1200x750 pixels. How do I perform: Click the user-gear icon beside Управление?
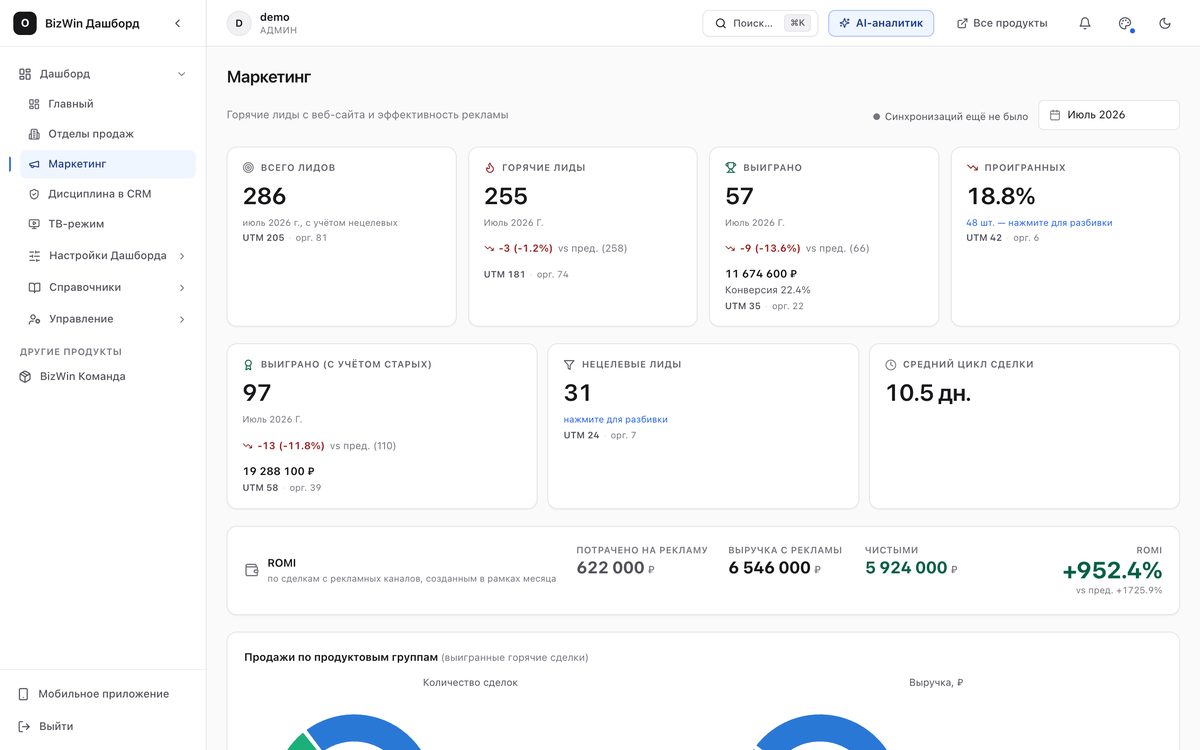tap(34, 319)
